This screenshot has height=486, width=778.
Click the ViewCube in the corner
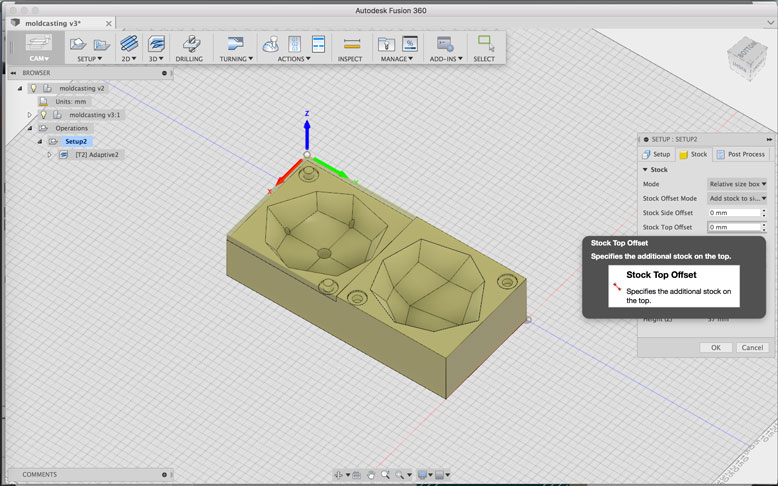click(x=747, y=59)
